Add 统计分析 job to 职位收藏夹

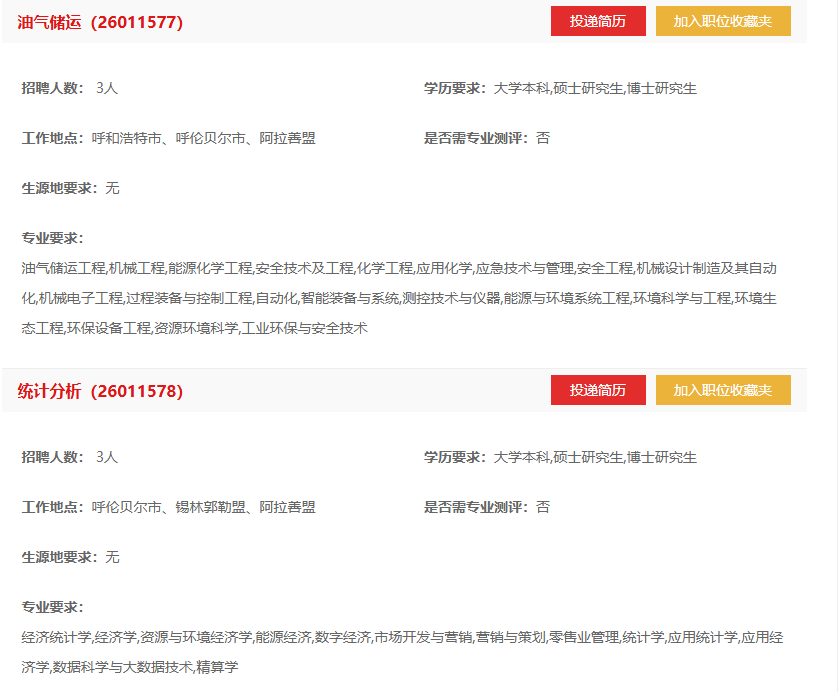(x=722, y=390)
